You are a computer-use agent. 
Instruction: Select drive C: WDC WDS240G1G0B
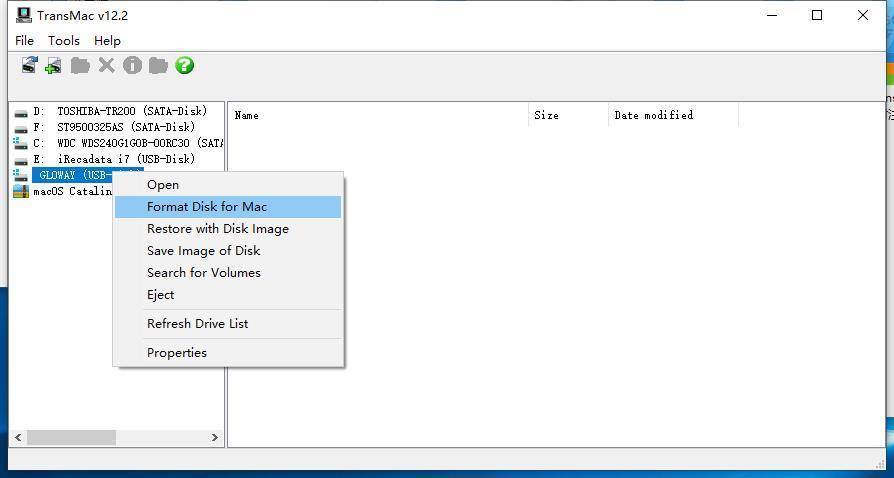(128, 143)
